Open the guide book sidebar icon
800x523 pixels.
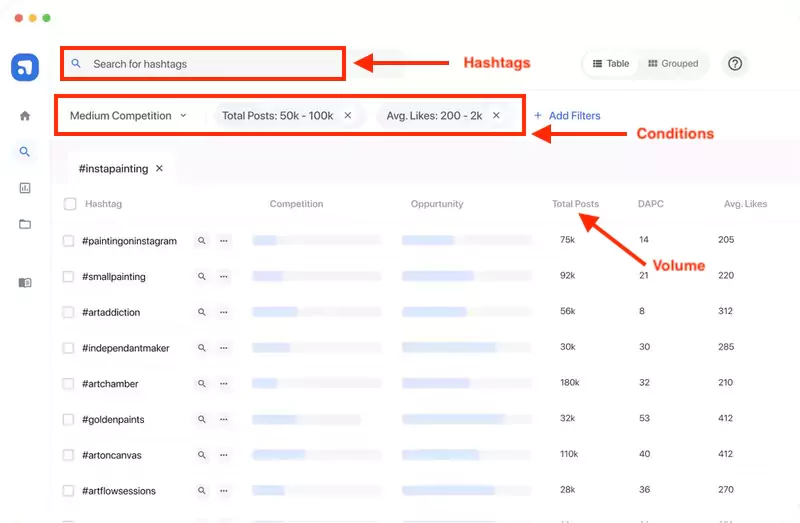[x=24, y=282]
